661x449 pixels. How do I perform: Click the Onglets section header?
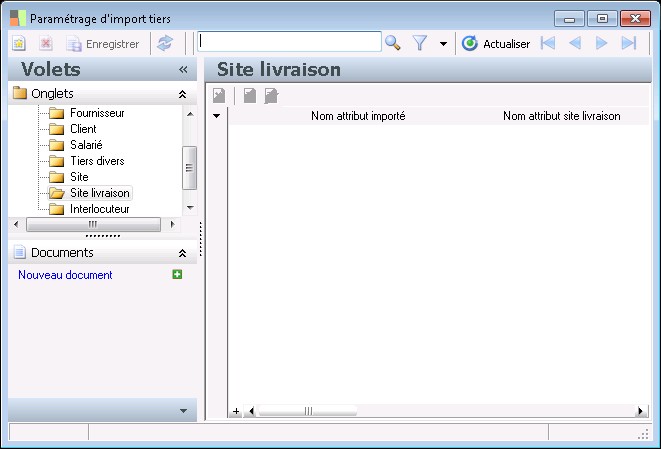coord(102,94)
